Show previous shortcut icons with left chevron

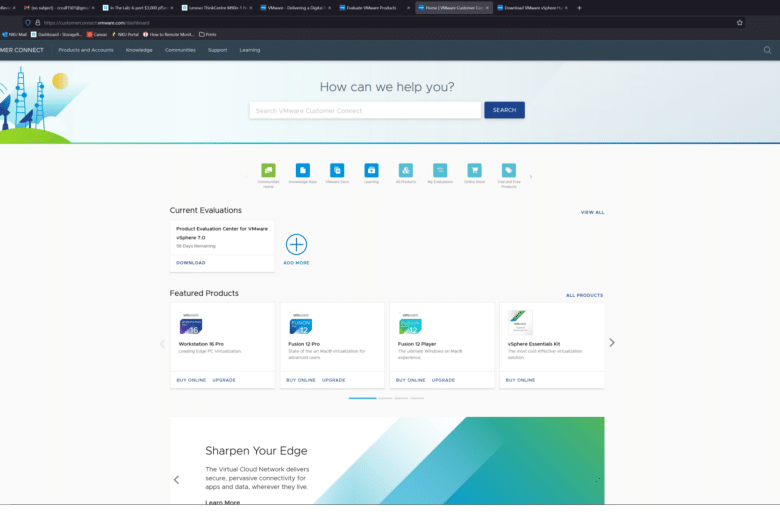(246, 177)
